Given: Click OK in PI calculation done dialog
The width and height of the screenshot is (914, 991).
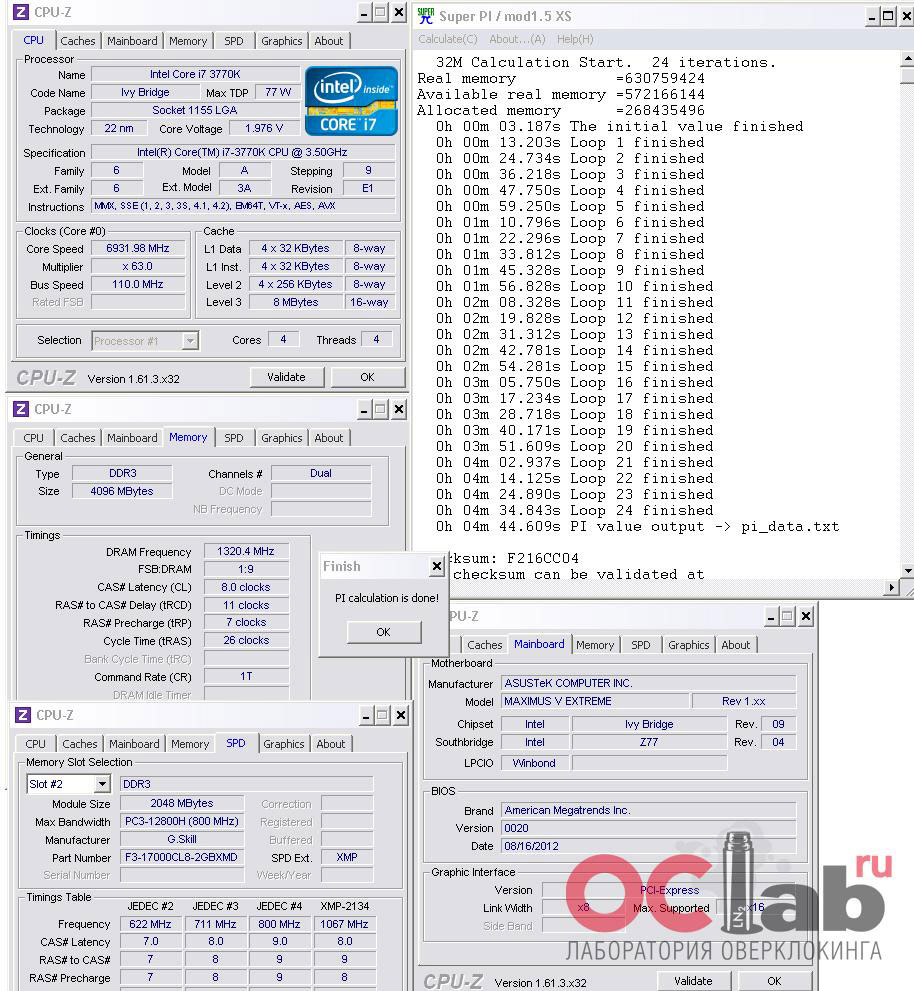Looking at the screenshot, I should tap(384, 632).
